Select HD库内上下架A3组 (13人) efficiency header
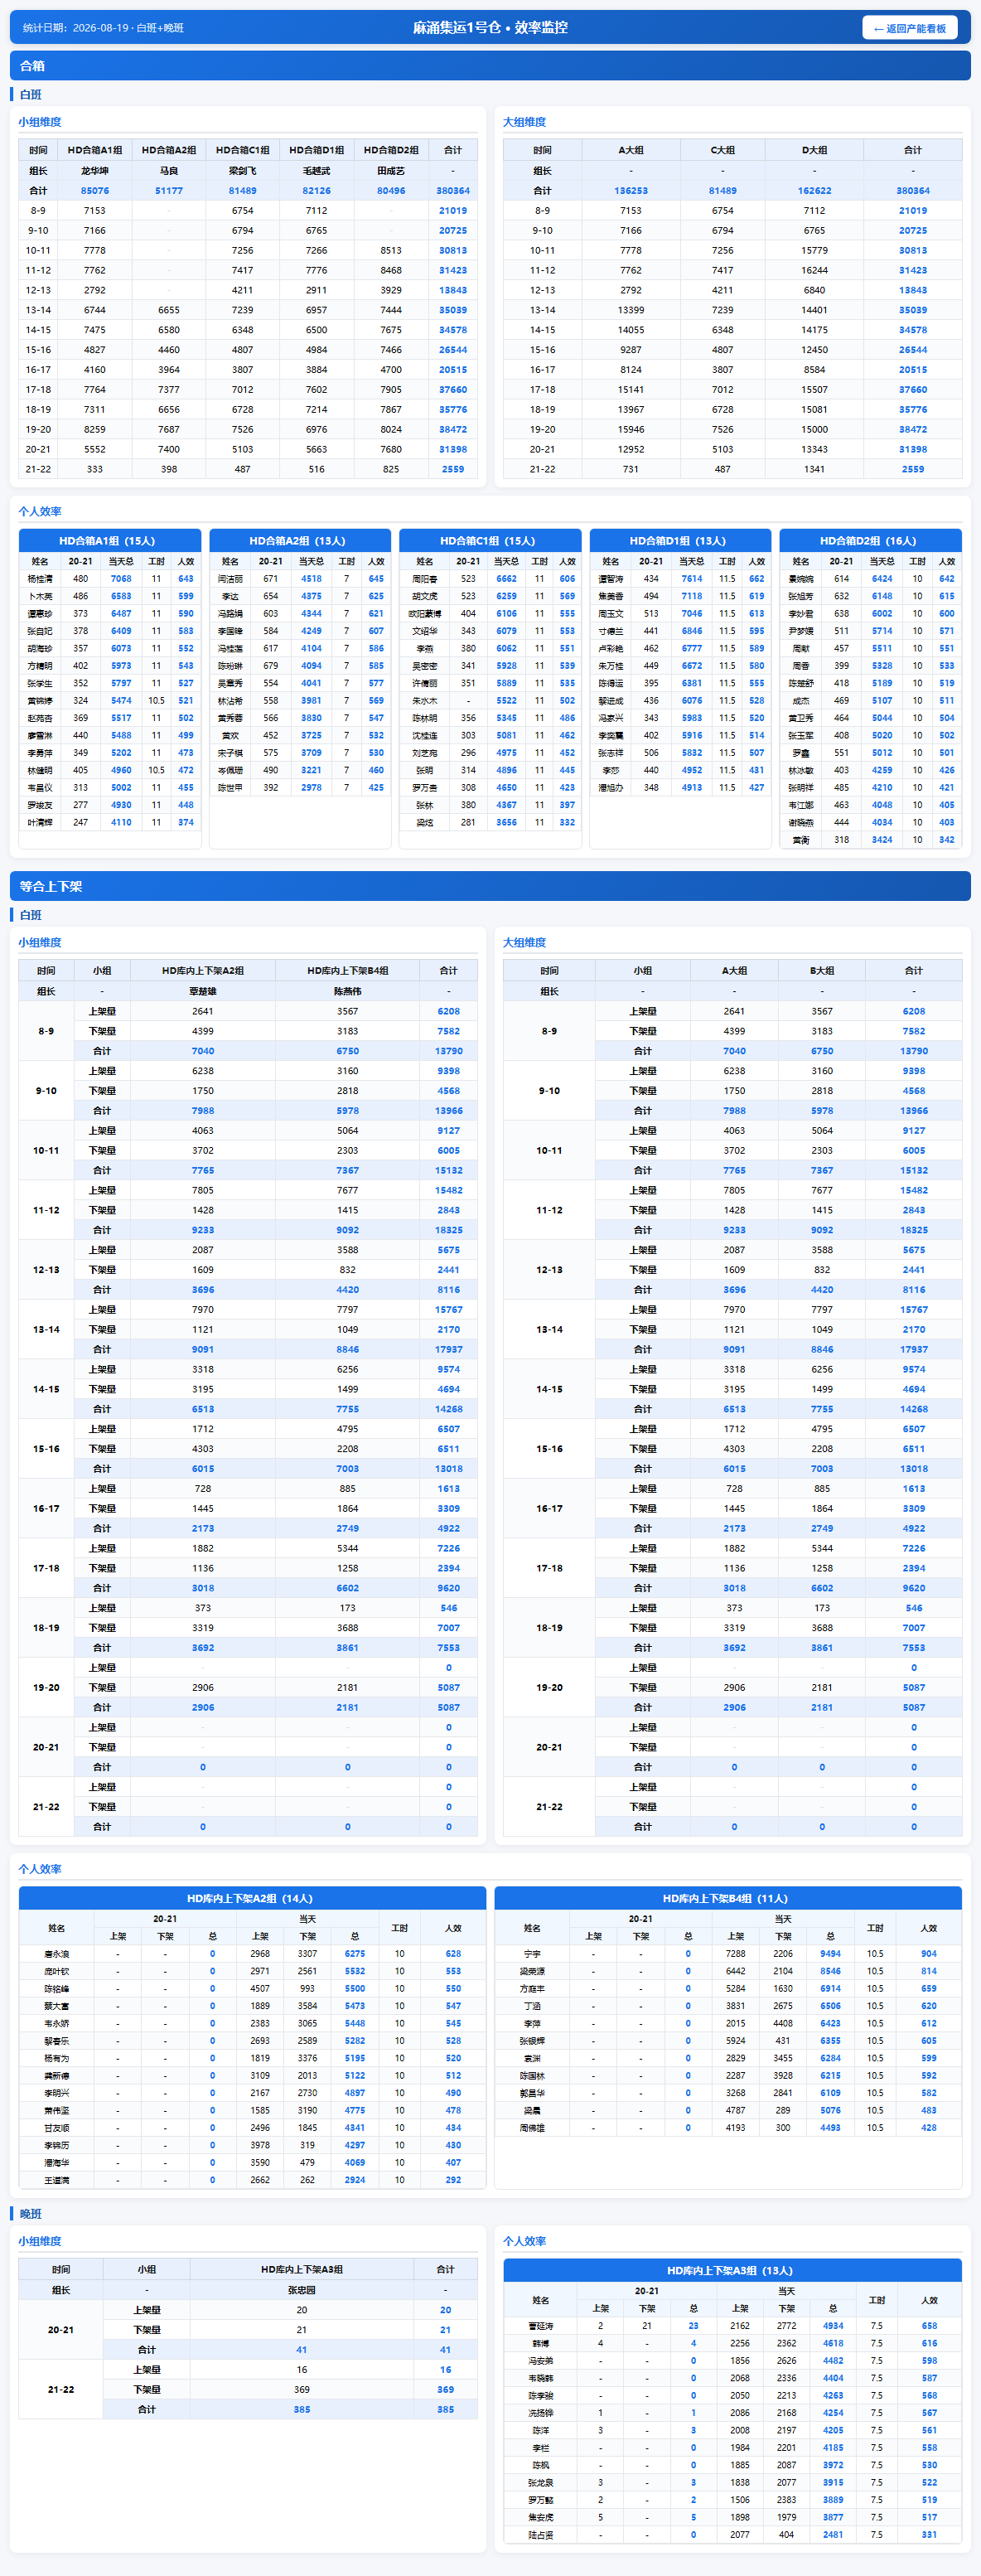This screenshot has width=981, height=2576. (x=733, y=2270)
